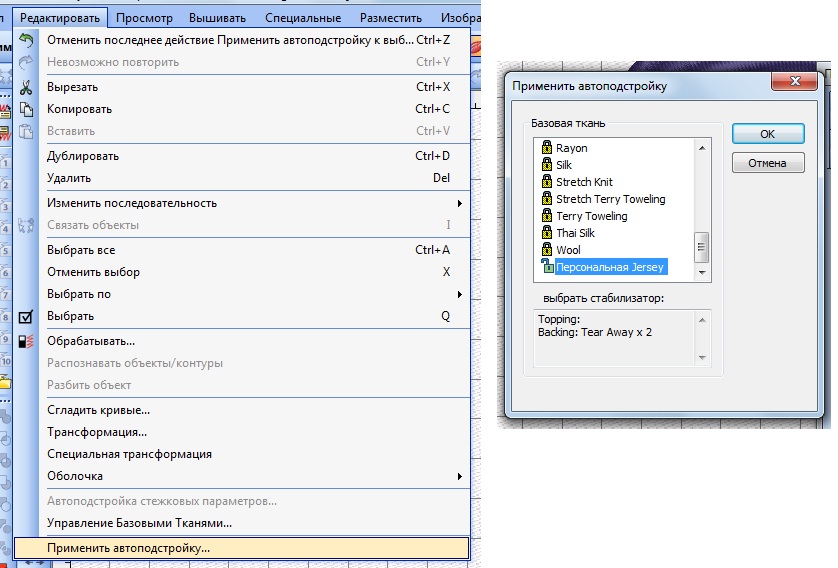Image resolution: width=838 pixels, height=568 pixels.
Task: Click the lock icon beside Rayon
Action: [x=547, y=147]
